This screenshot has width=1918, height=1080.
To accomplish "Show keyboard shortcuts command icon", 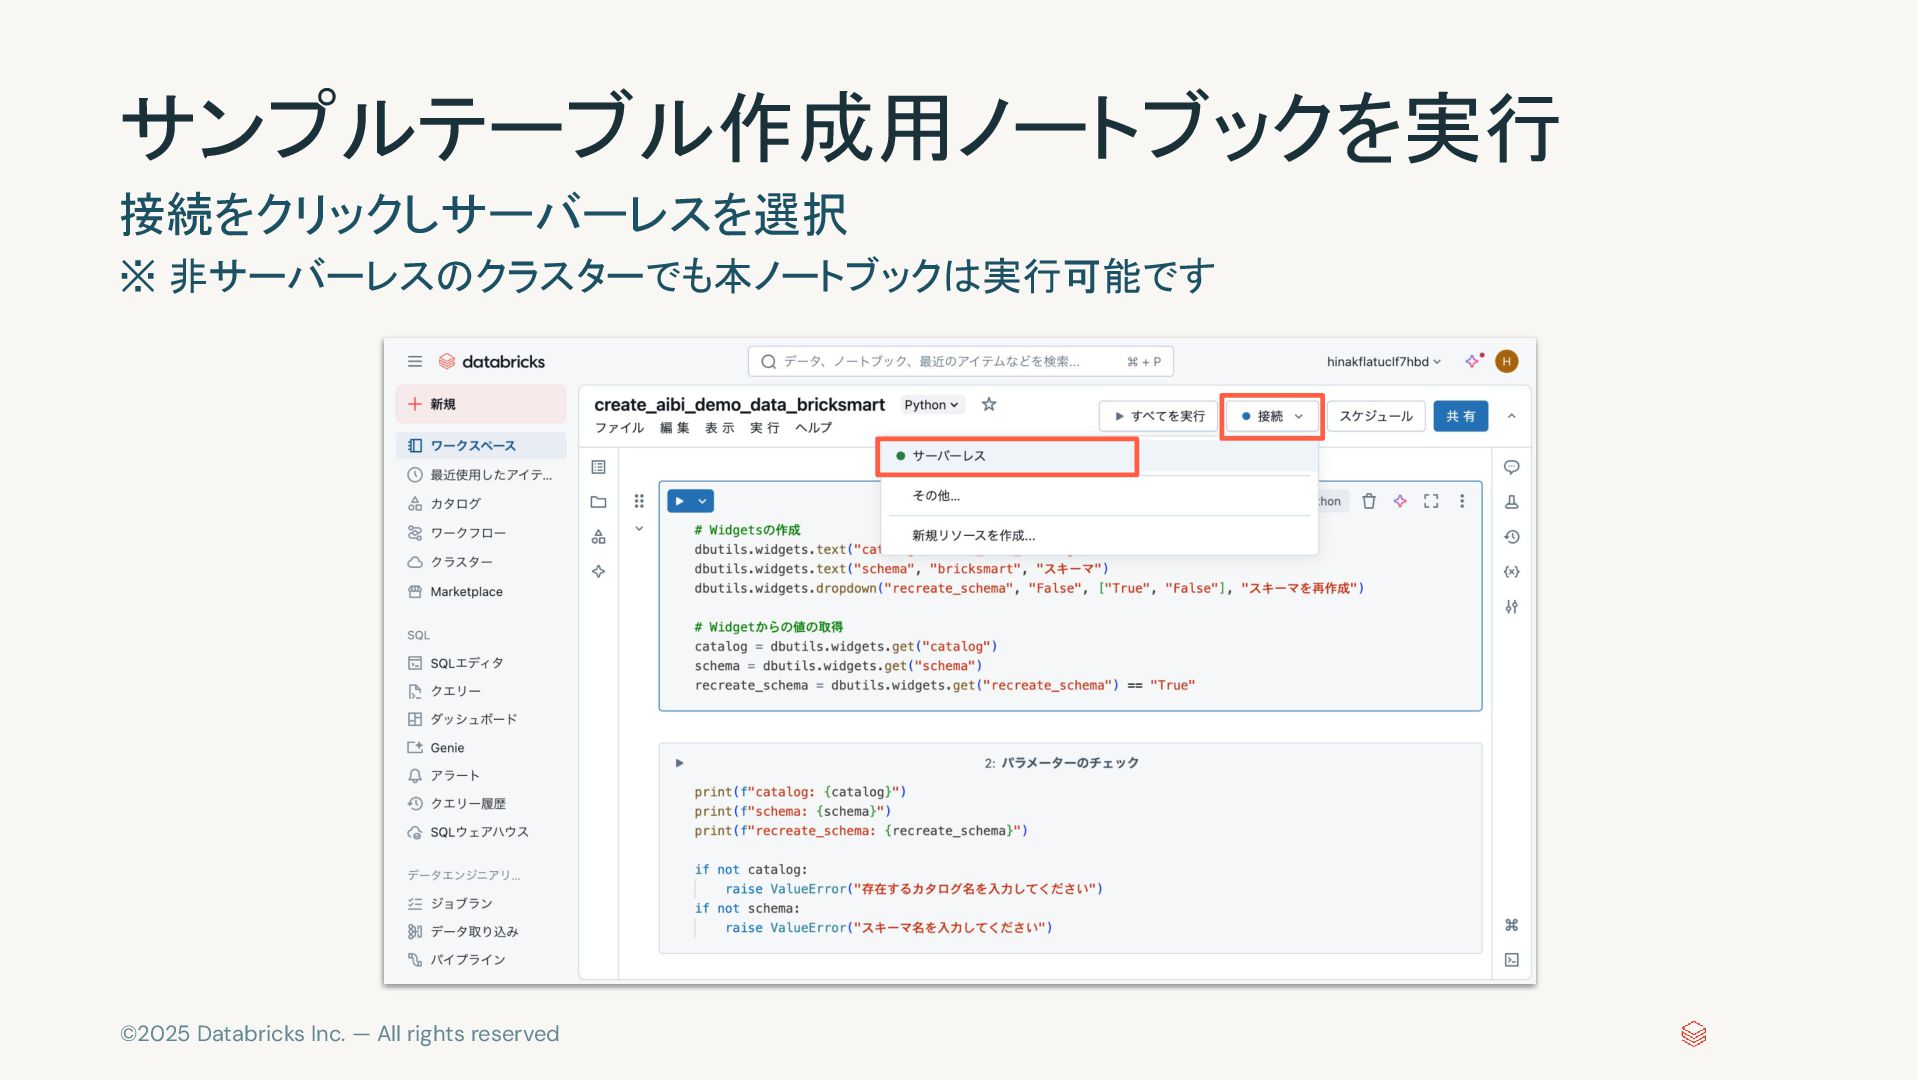I will coord(1512,925).
